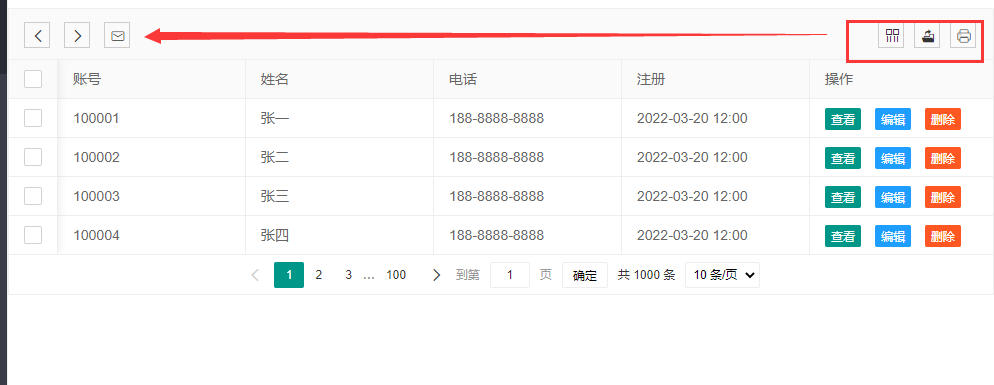This screenshot has height=385, width=994.
Task: Click 编辑 for 张三
Action: 893,197
